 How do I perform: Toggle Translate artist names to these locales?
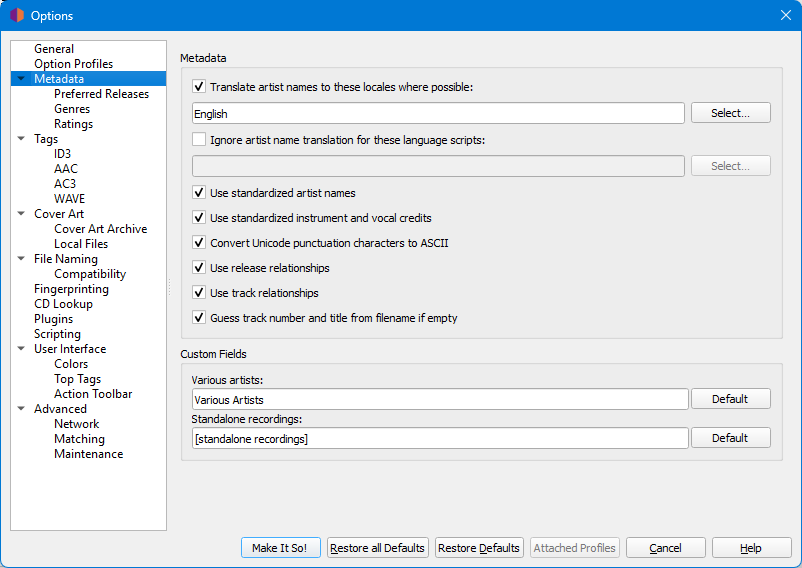point(199,86)
